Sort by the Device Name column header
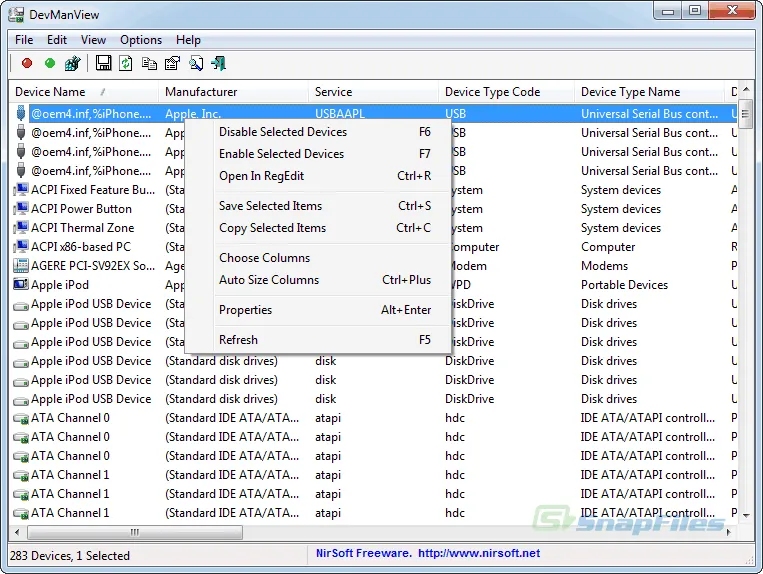Image resolution: width=763 pixels, height=574 pixels. pos(84,92)
